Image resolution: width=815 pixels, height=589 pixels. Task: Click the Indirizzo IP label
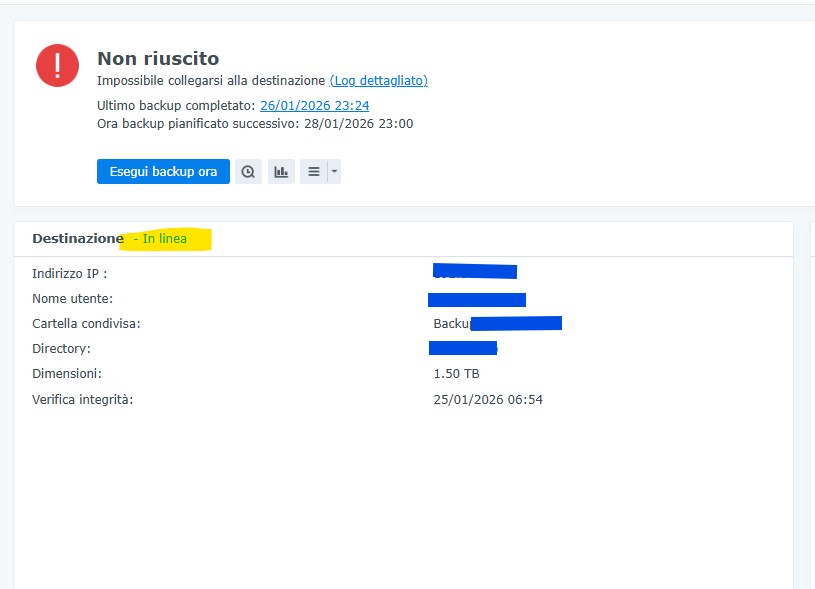69,273
